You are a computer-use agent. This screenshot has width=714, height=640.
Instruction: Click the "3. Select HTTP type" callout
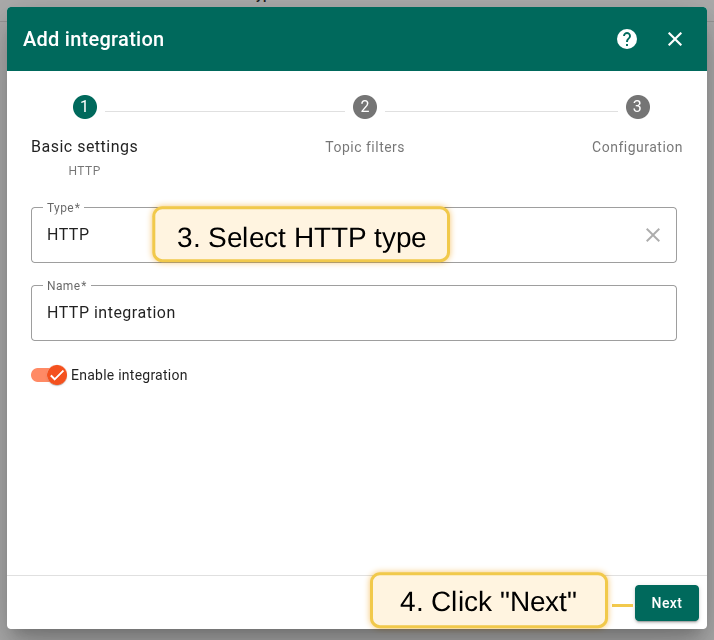tap(301, 236)
